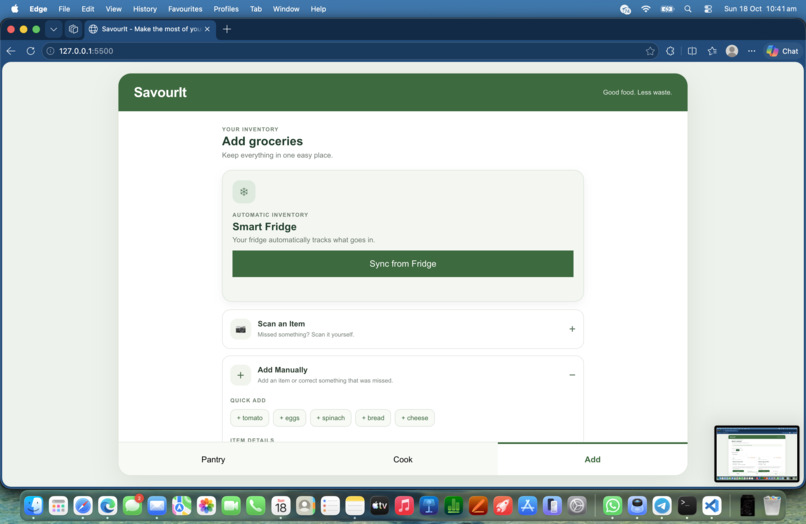Click the 'Add groceries' heading
The image size is (806, 524).
(x=262, y=141)
